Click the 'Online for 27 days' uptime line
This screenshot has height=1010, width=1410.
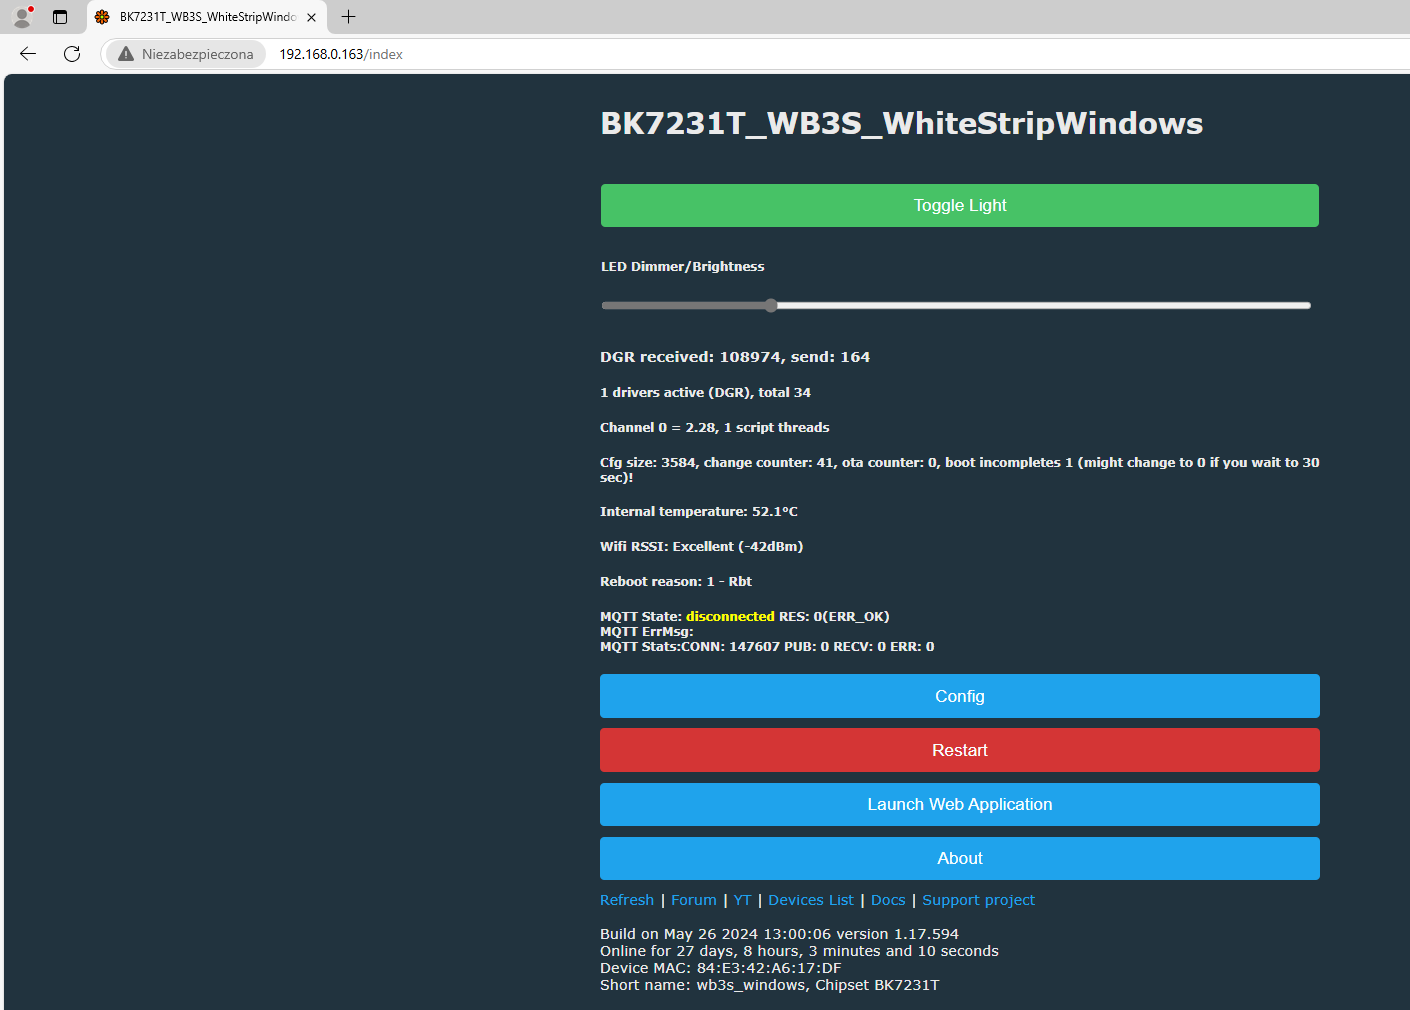pyautogui.click(x=799, y=951)
